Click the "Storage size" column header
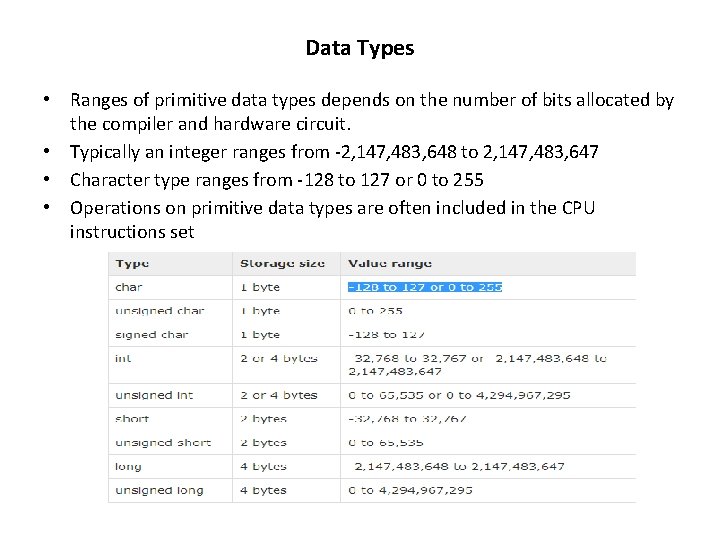 point(282,263)
